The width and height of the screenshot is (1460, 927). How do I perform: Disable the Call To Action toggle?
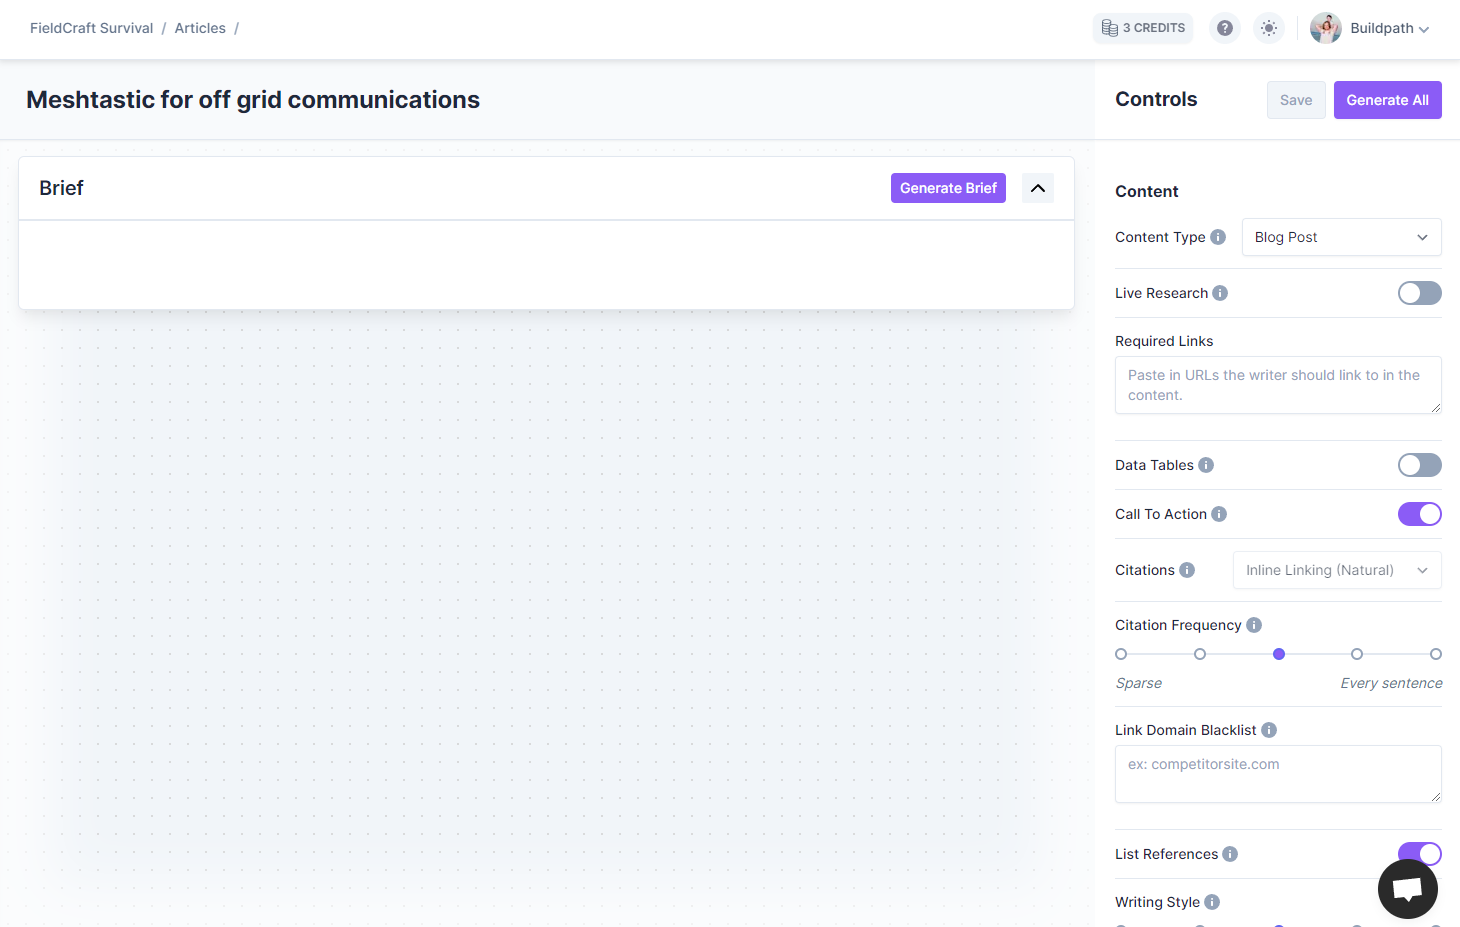pos(1419,514)
